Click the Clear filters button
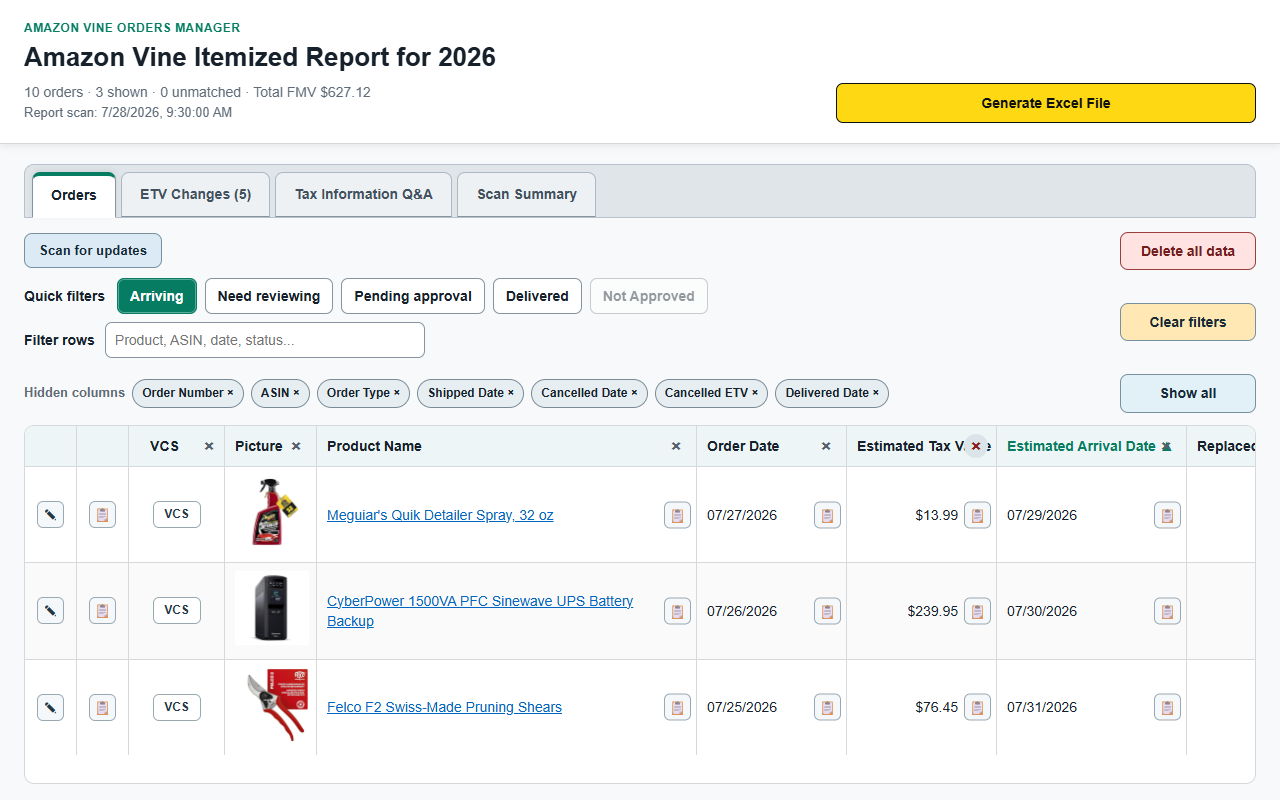Screen dimensions: 1280x800 1188,322
